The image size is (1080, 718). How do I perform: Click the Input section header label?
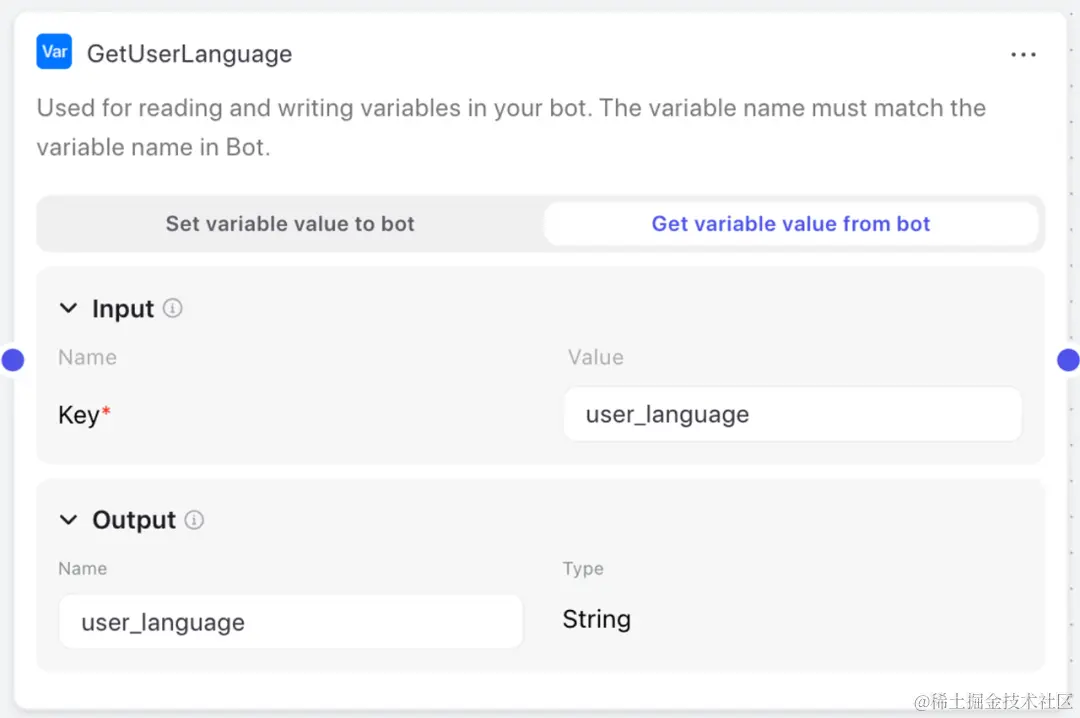point(123,309)
